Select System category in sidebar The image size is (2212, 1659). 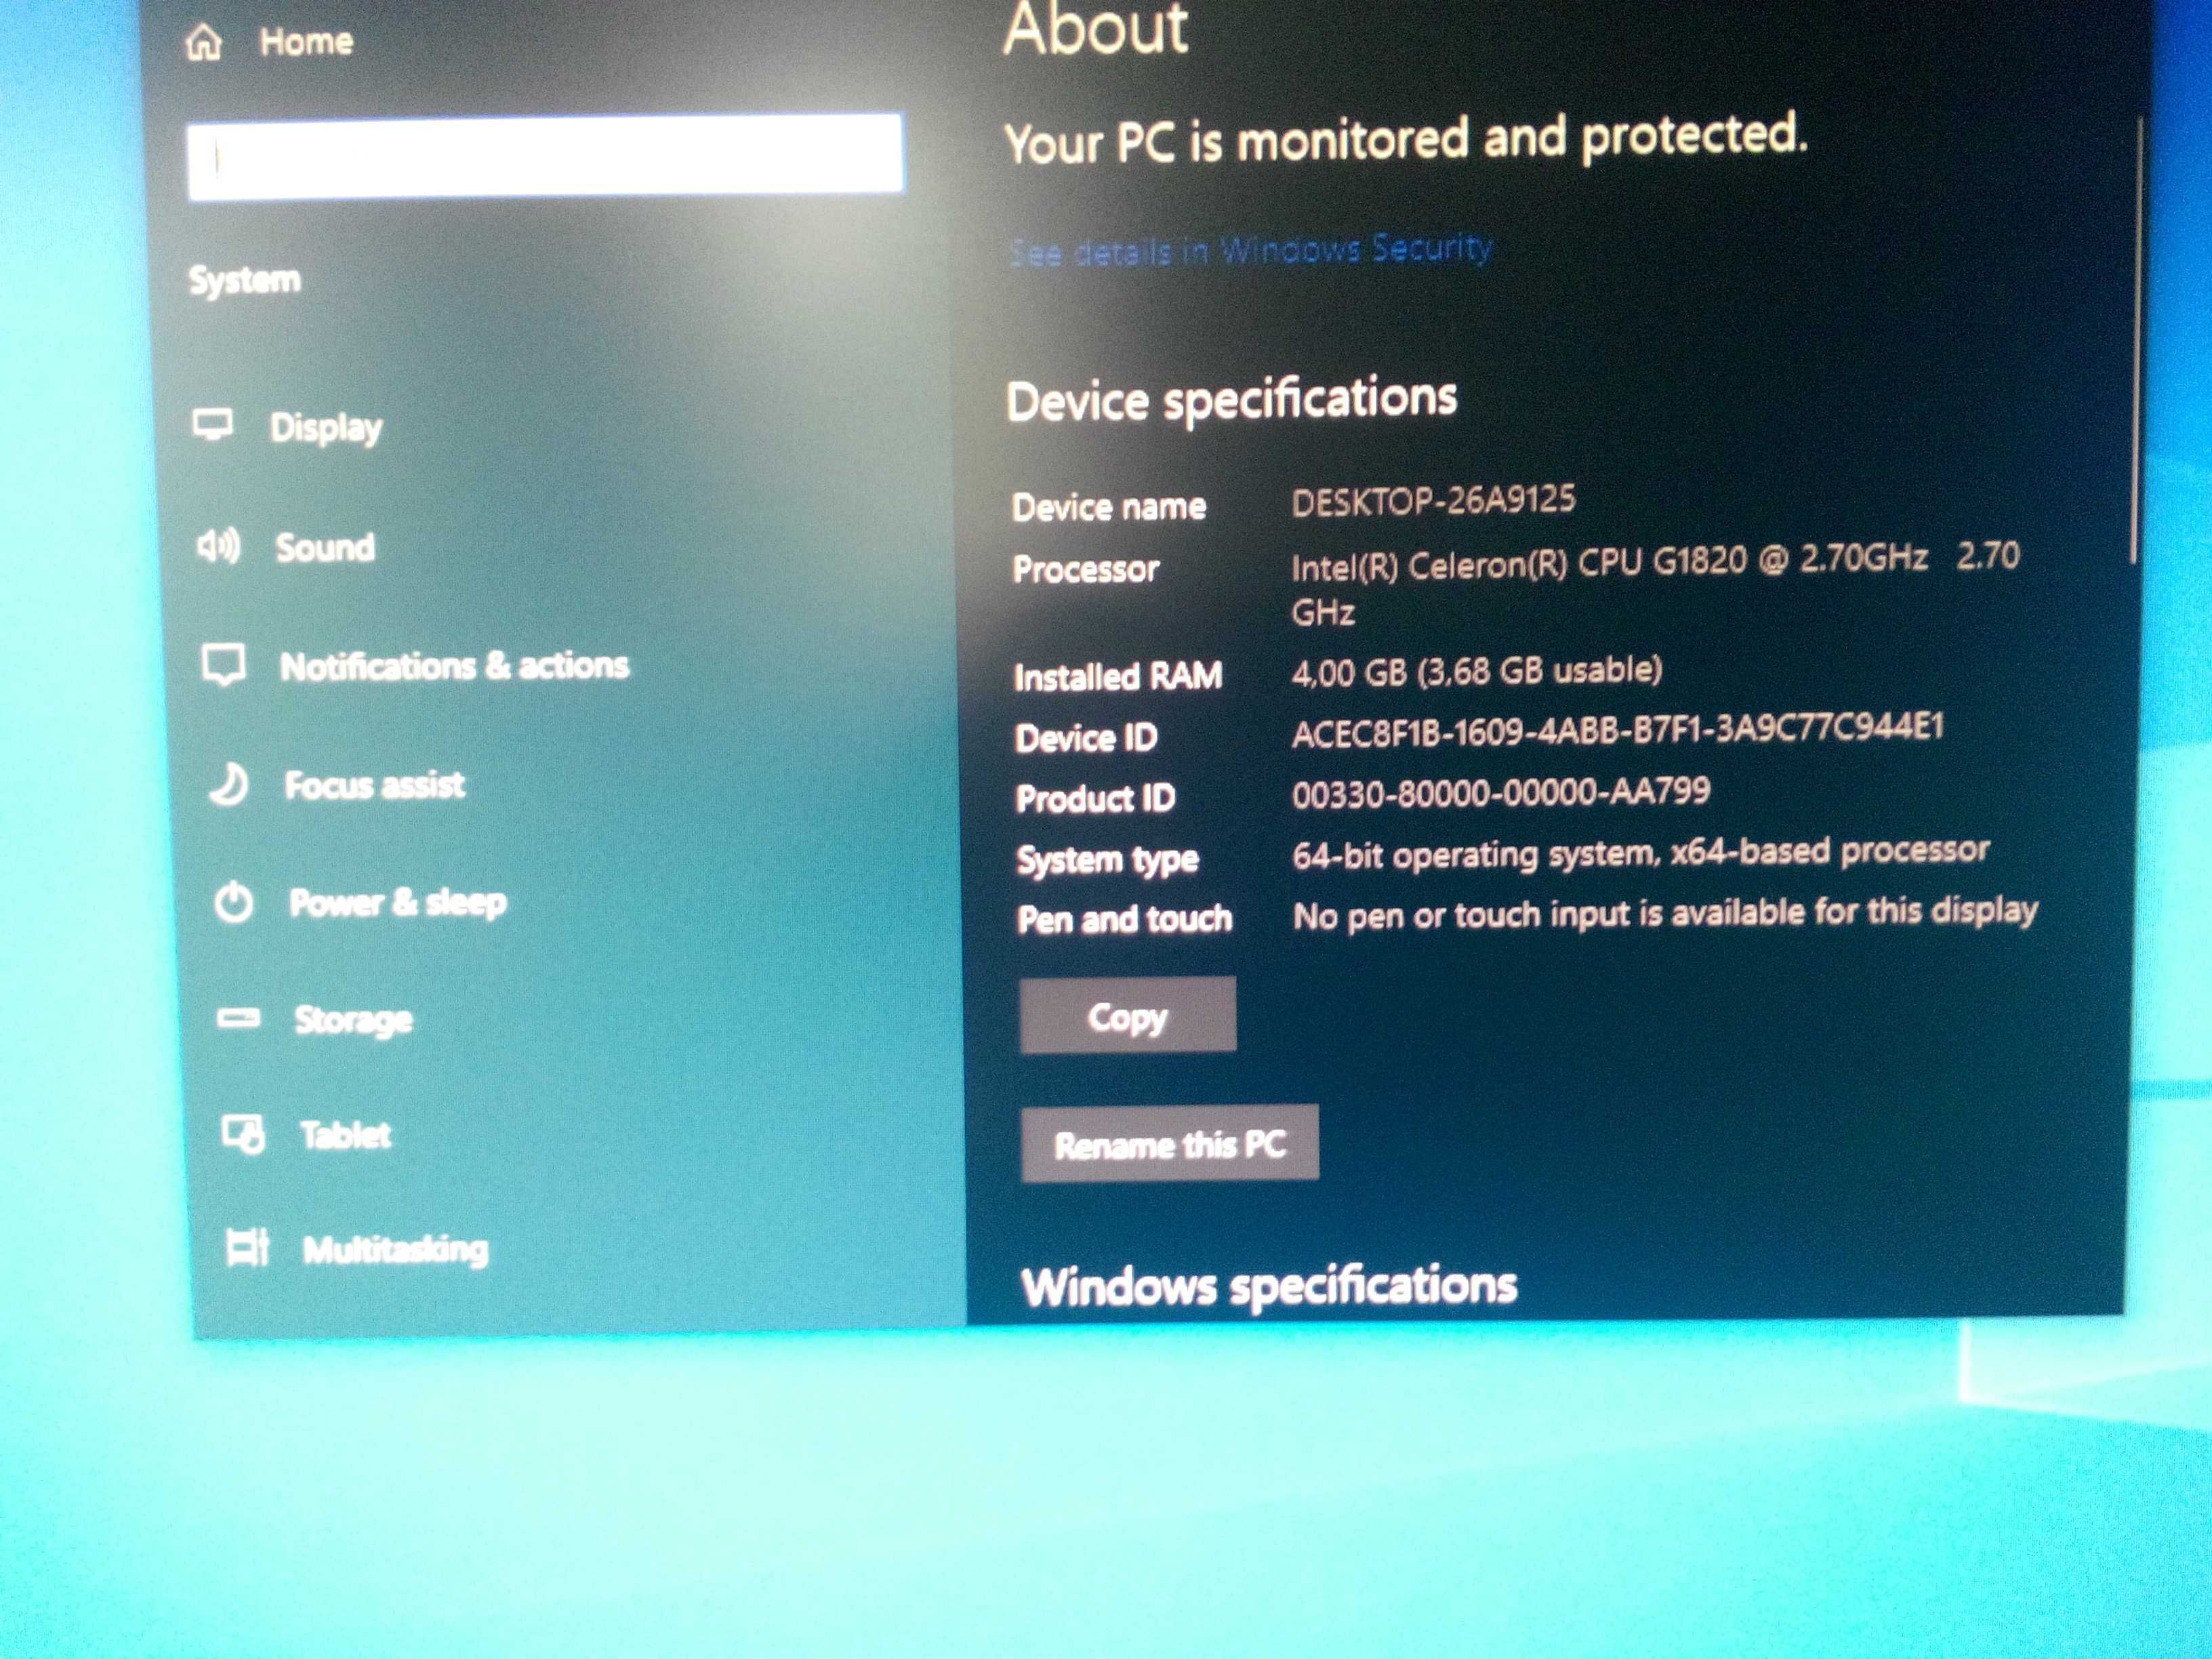point(244,279)
